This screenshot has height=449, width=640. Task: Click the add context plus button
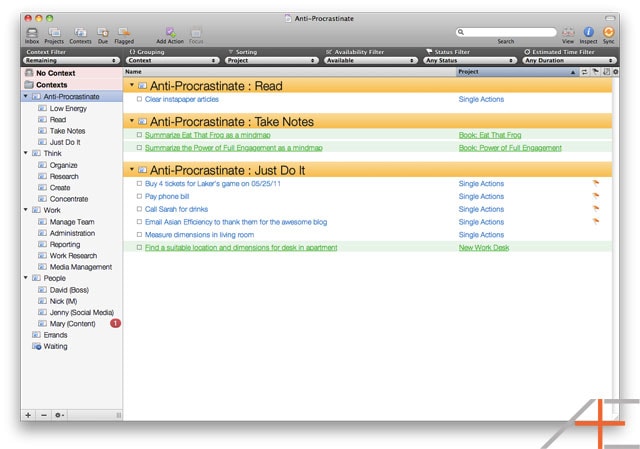[x=28, y=415]
